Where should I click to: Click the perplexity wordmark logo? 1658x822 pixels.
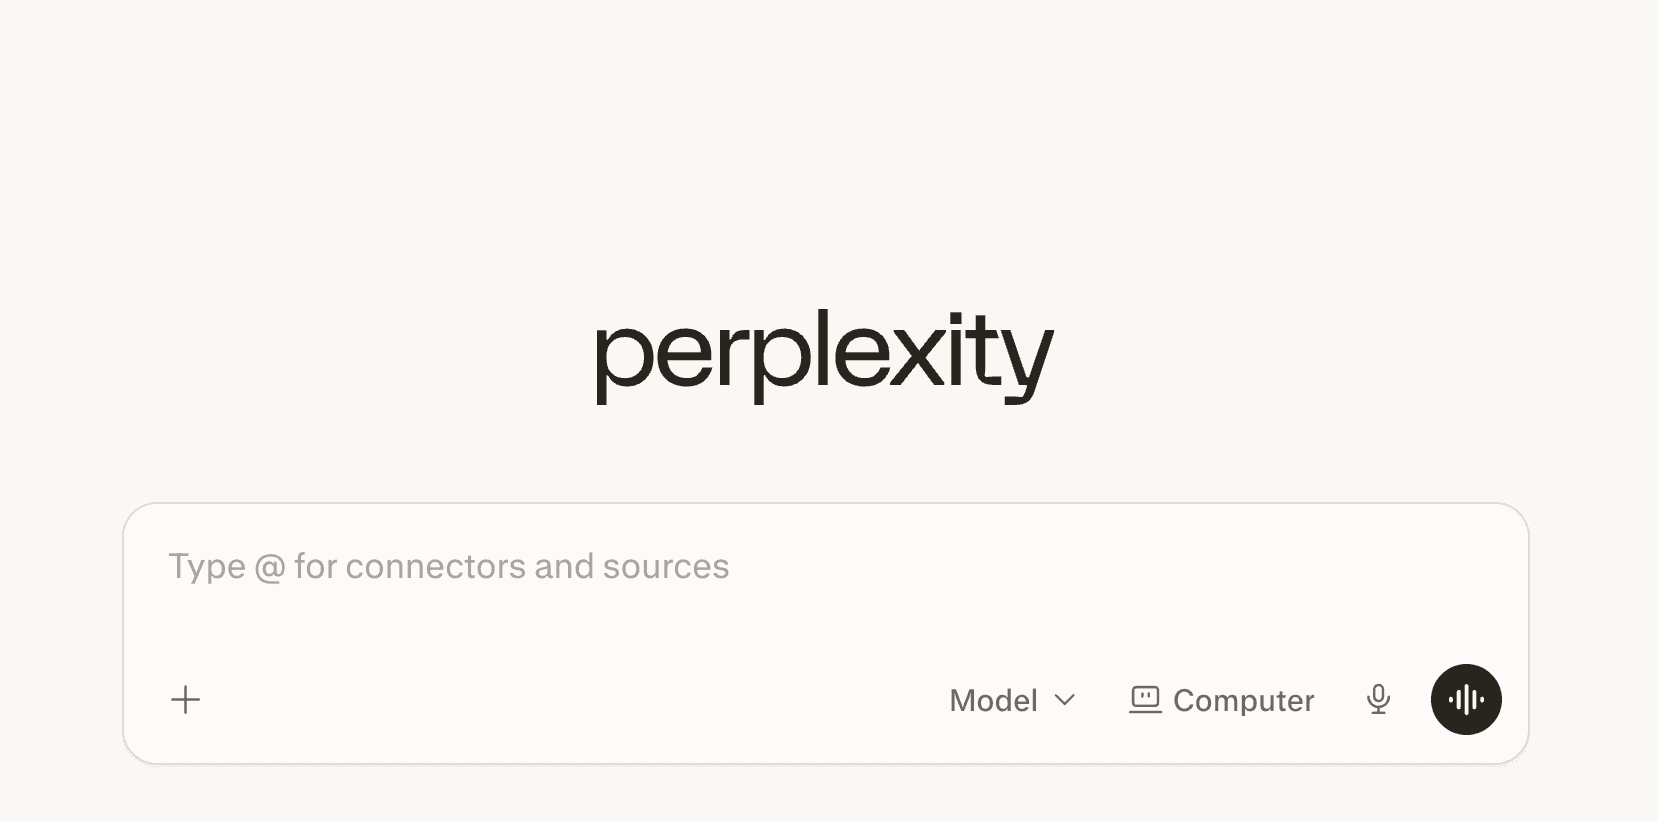(x=825, y=356)
